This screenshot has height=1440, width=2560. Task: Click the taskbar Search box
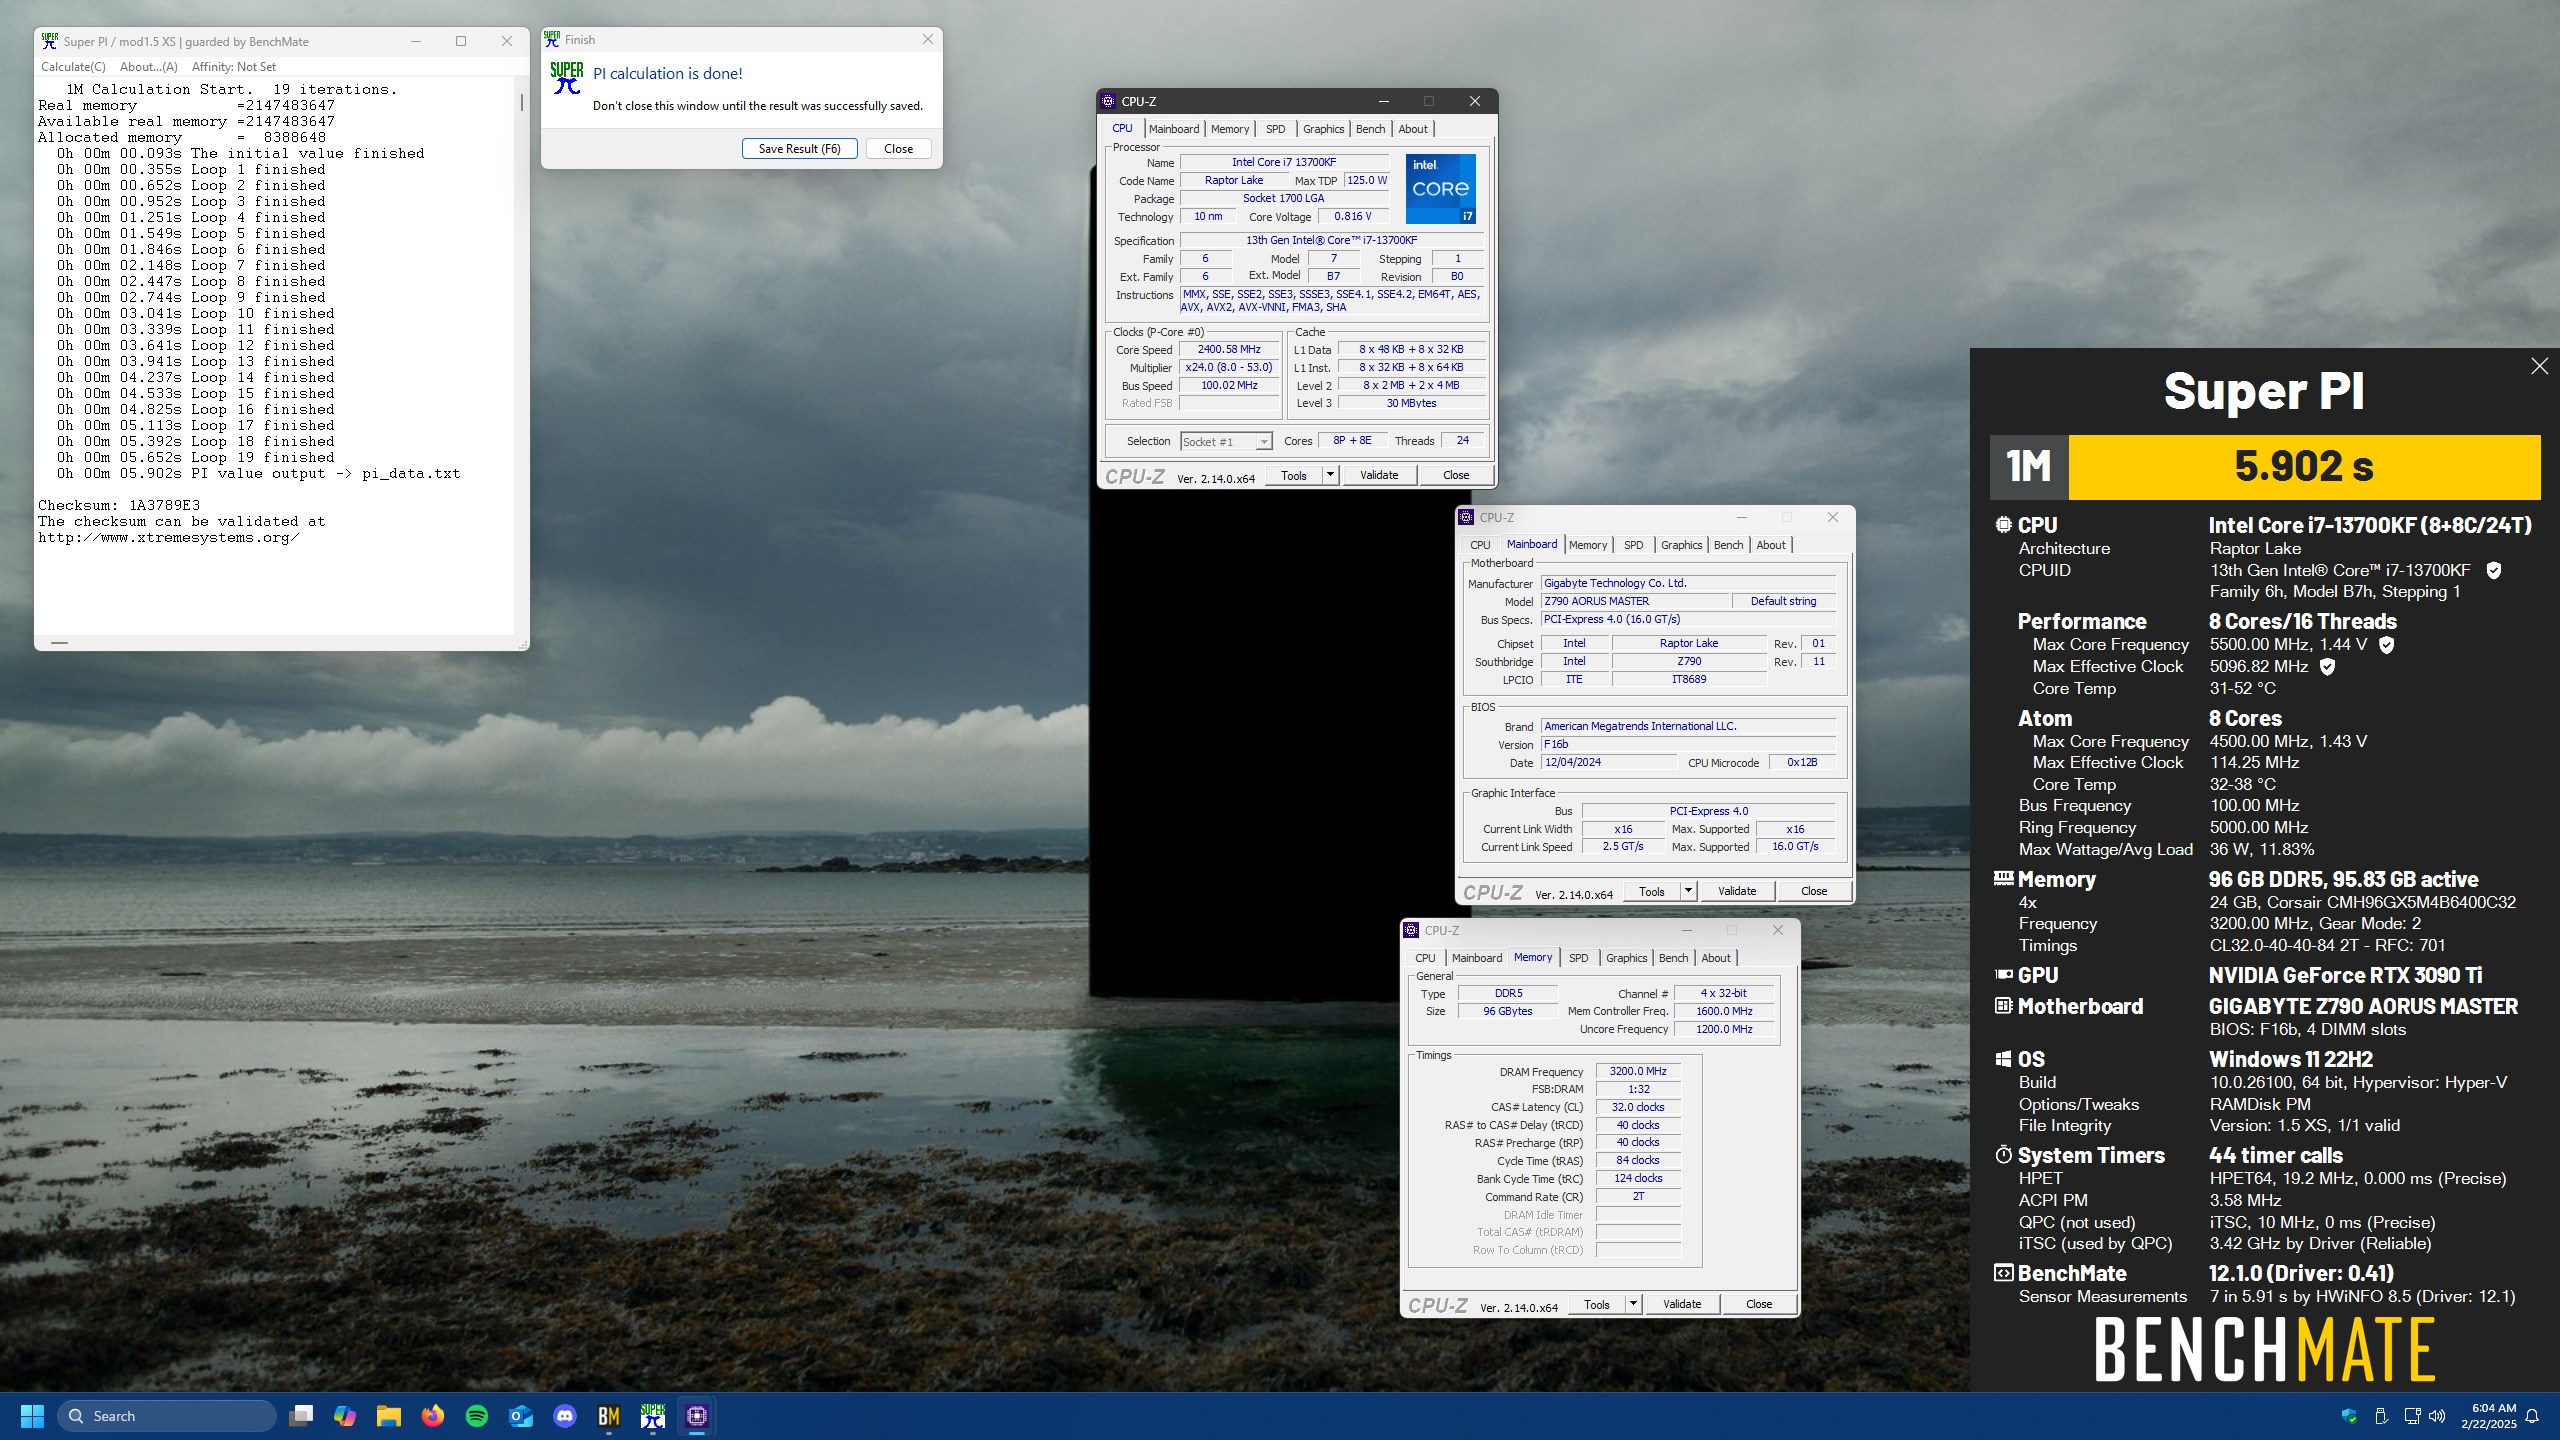[x=166, y=1416]
